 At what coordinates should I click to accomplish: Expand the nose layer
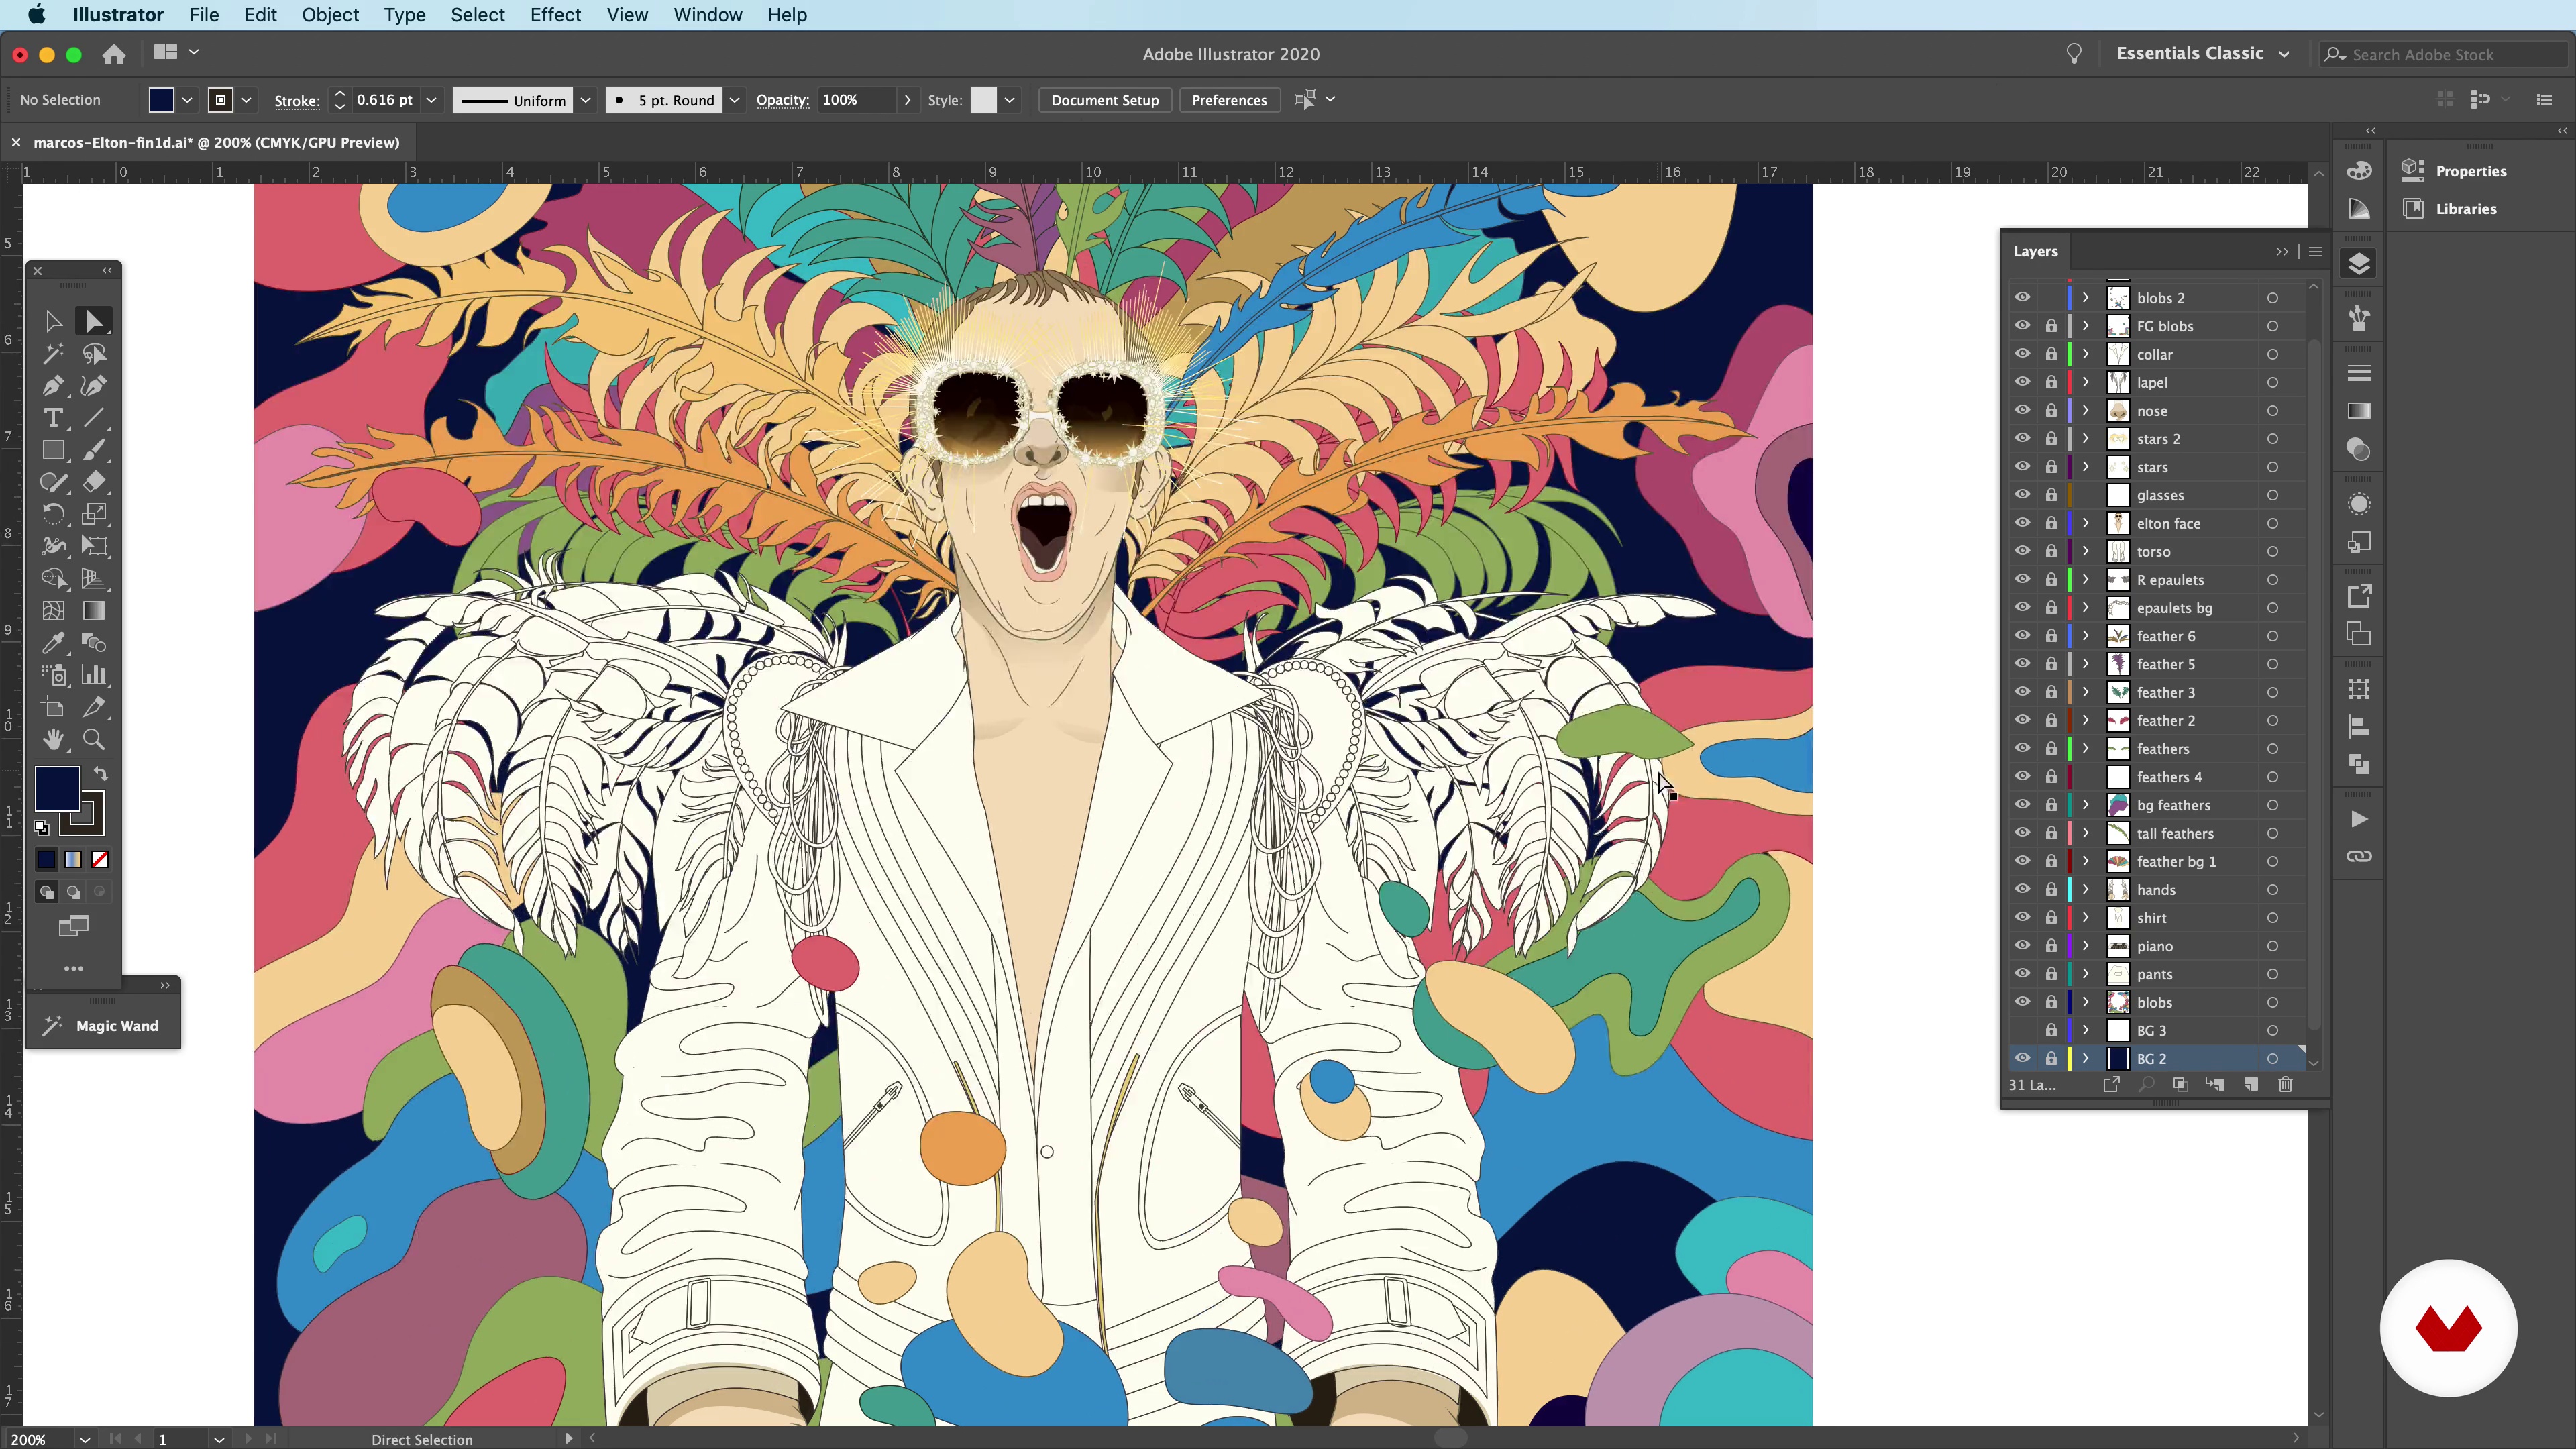(2086, 410)
